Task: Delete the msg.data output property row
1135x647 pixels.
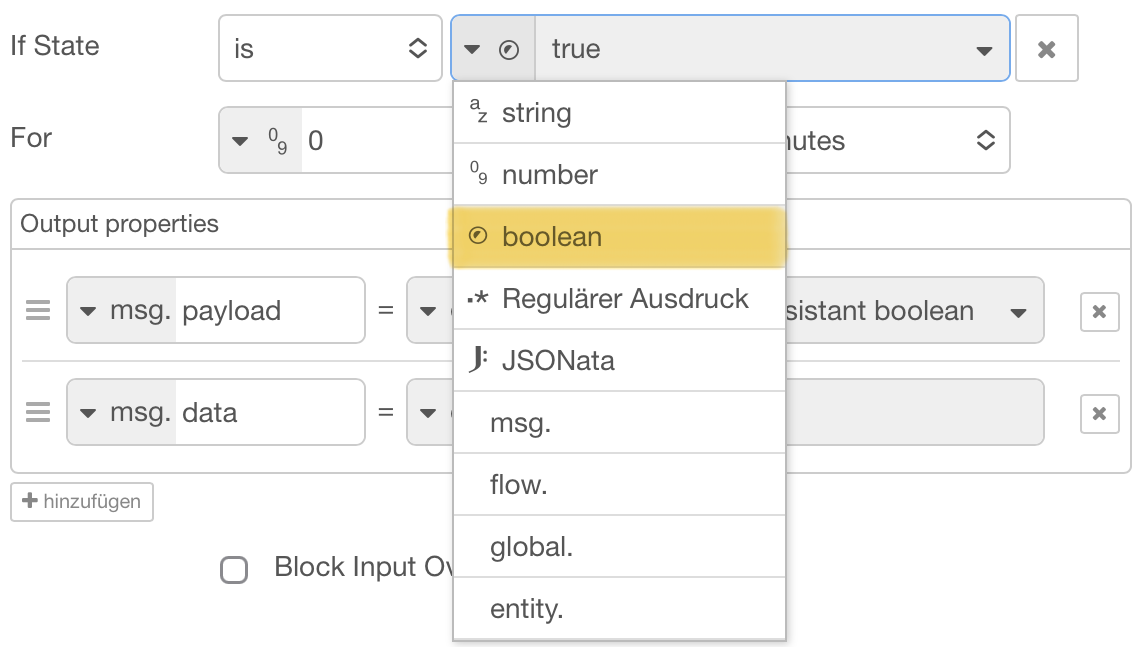Action: coord(1099,413)
